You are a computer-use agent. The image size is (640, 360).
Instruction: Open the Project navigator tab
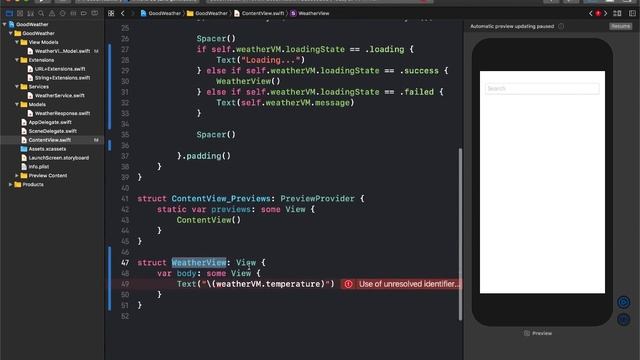coord(9,13)
